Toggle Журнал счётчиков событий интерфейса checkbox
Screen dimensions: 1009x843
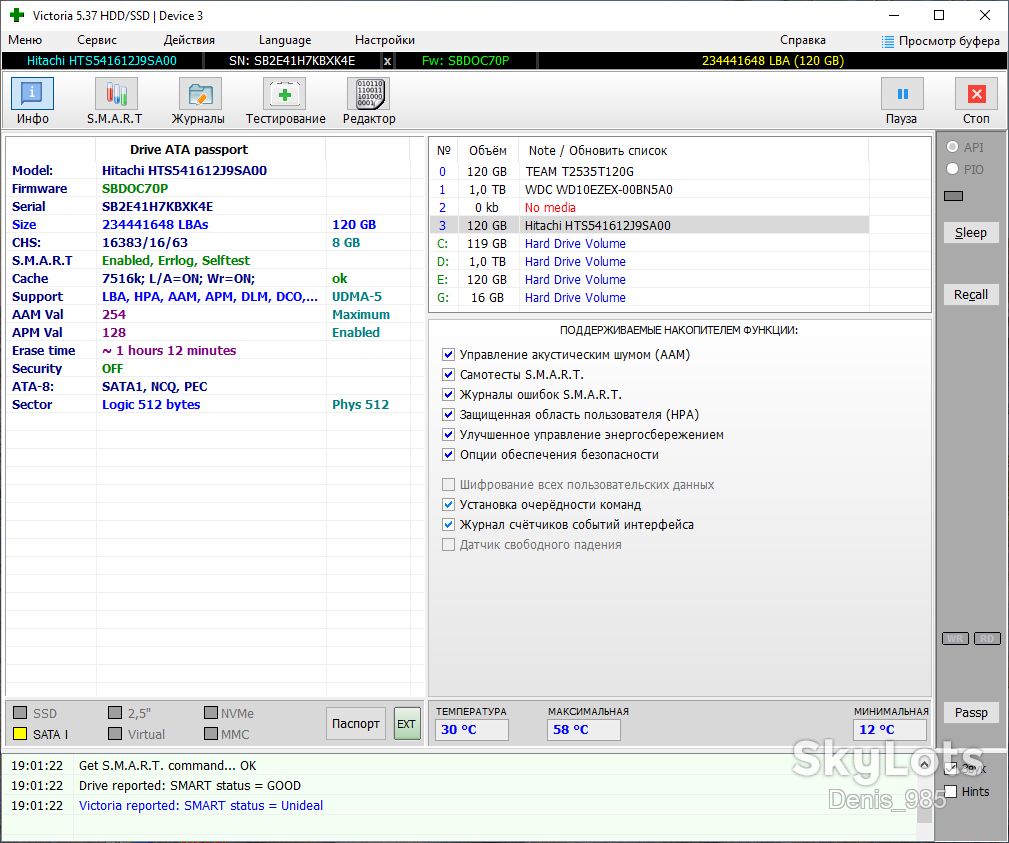[449, 524]
